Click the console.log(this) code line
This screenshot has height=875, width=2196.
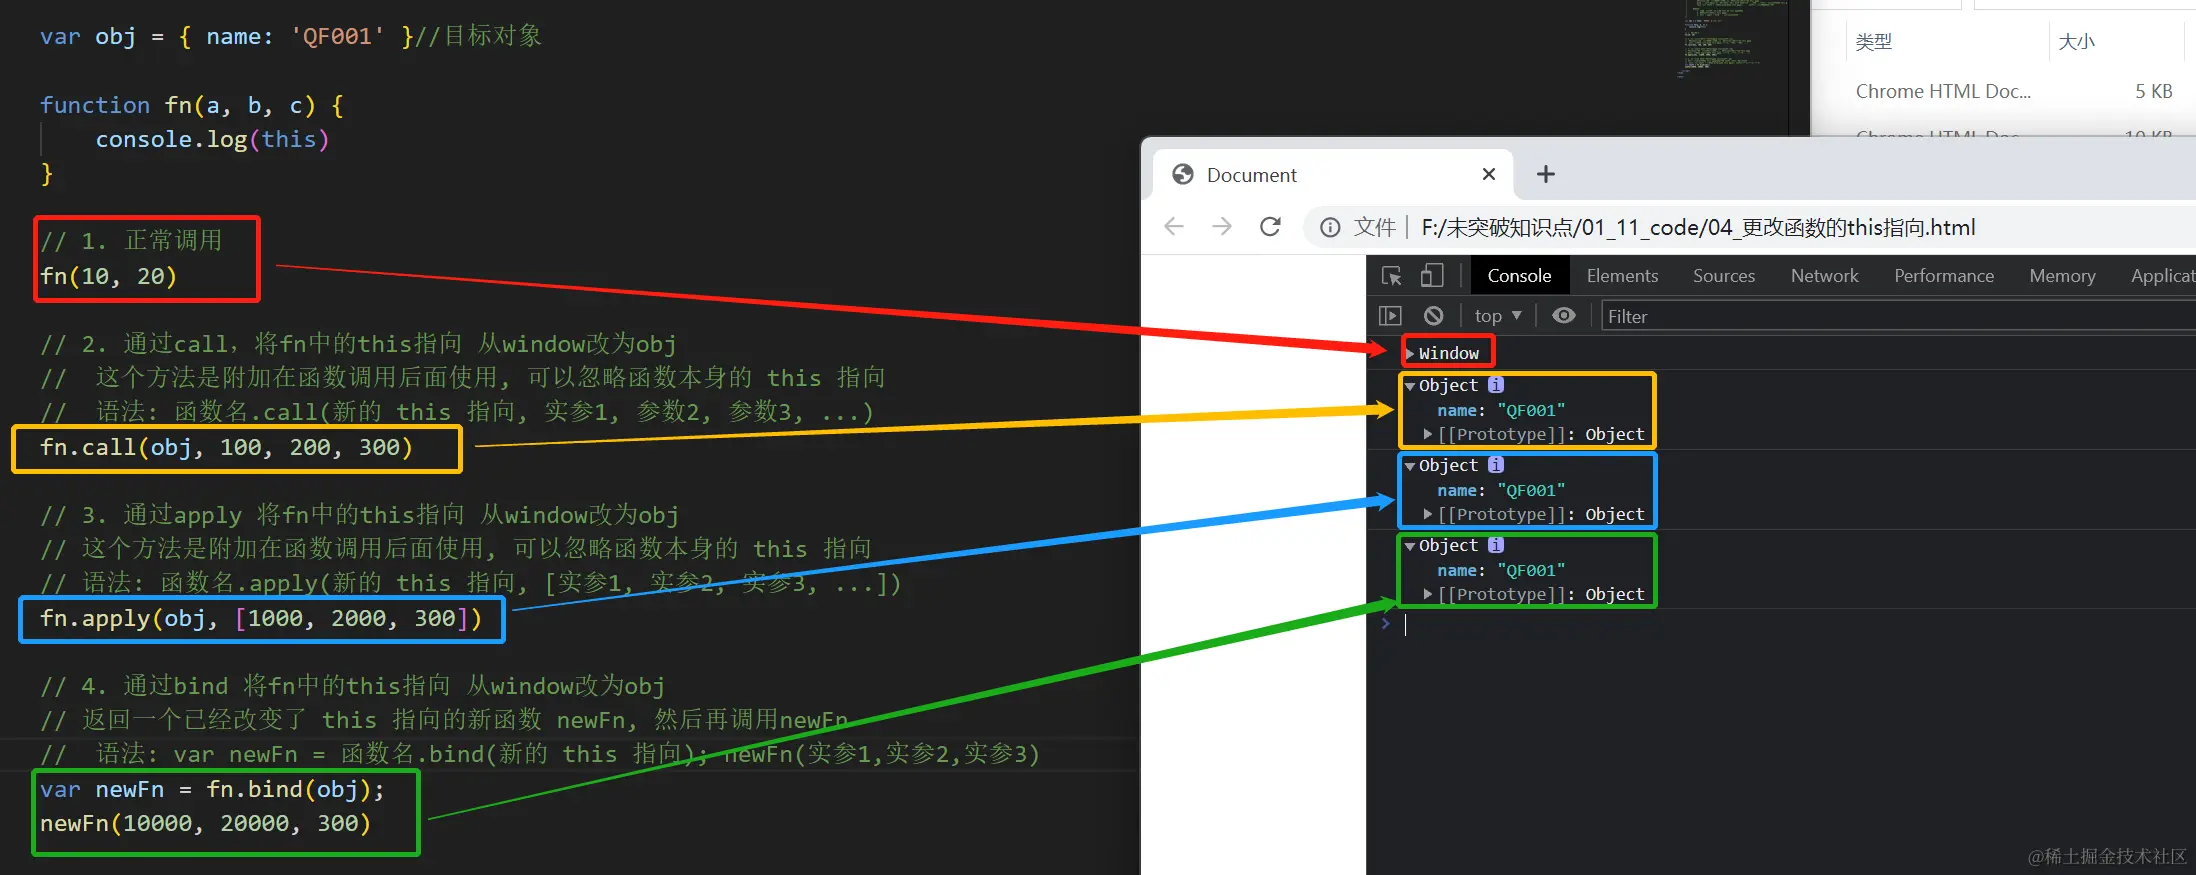pos(212,140)
